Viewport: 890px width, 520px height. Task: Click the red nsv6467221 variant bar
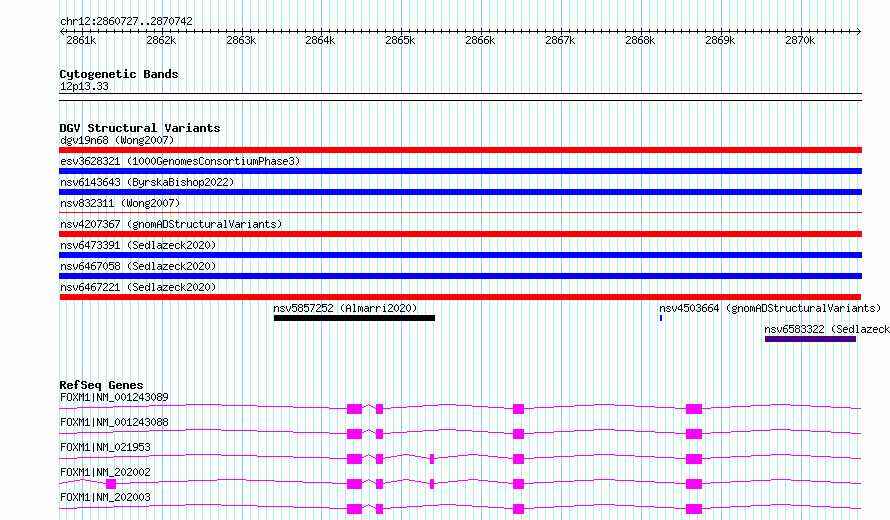460,297
